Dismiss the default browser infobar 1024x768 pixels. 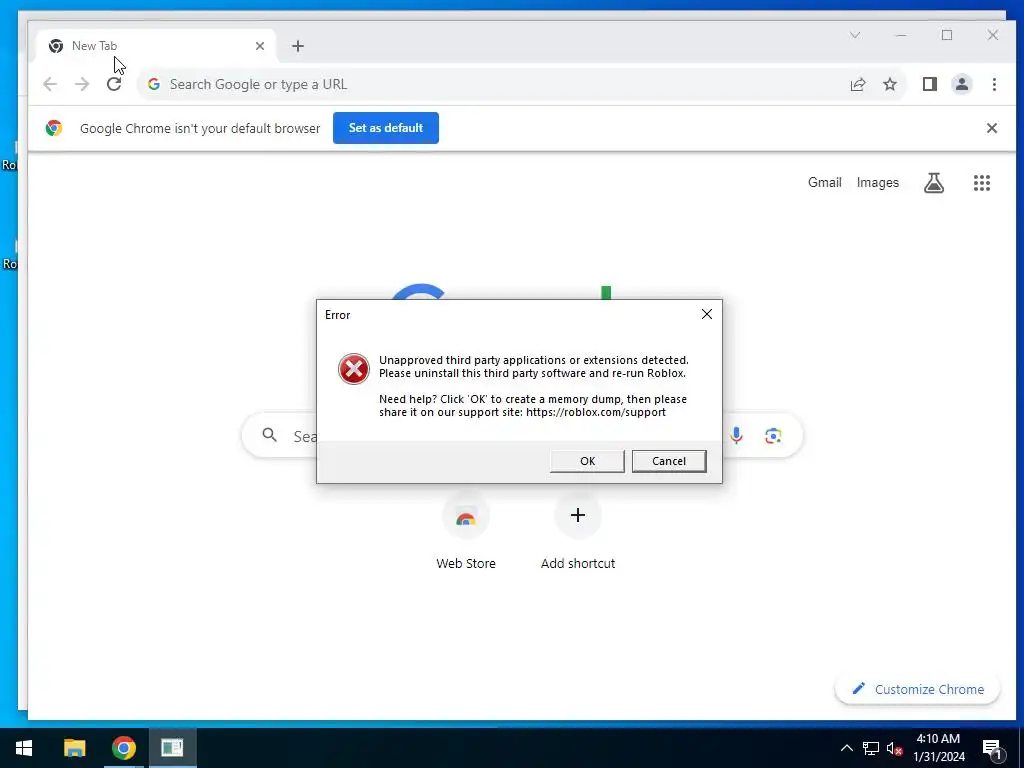pos(992,128)
